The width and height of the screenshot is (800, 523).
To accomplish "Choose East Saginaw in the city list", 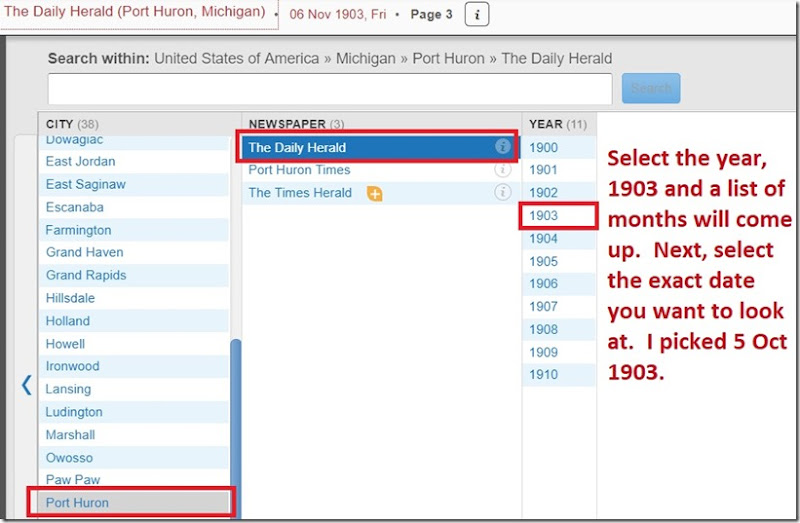I will (x=134, y=184).
